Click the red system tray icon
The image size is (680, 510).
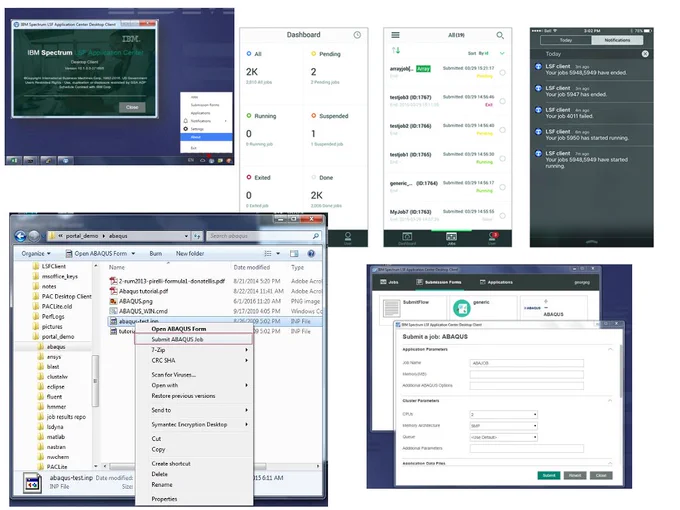click(x=229, y=160)
